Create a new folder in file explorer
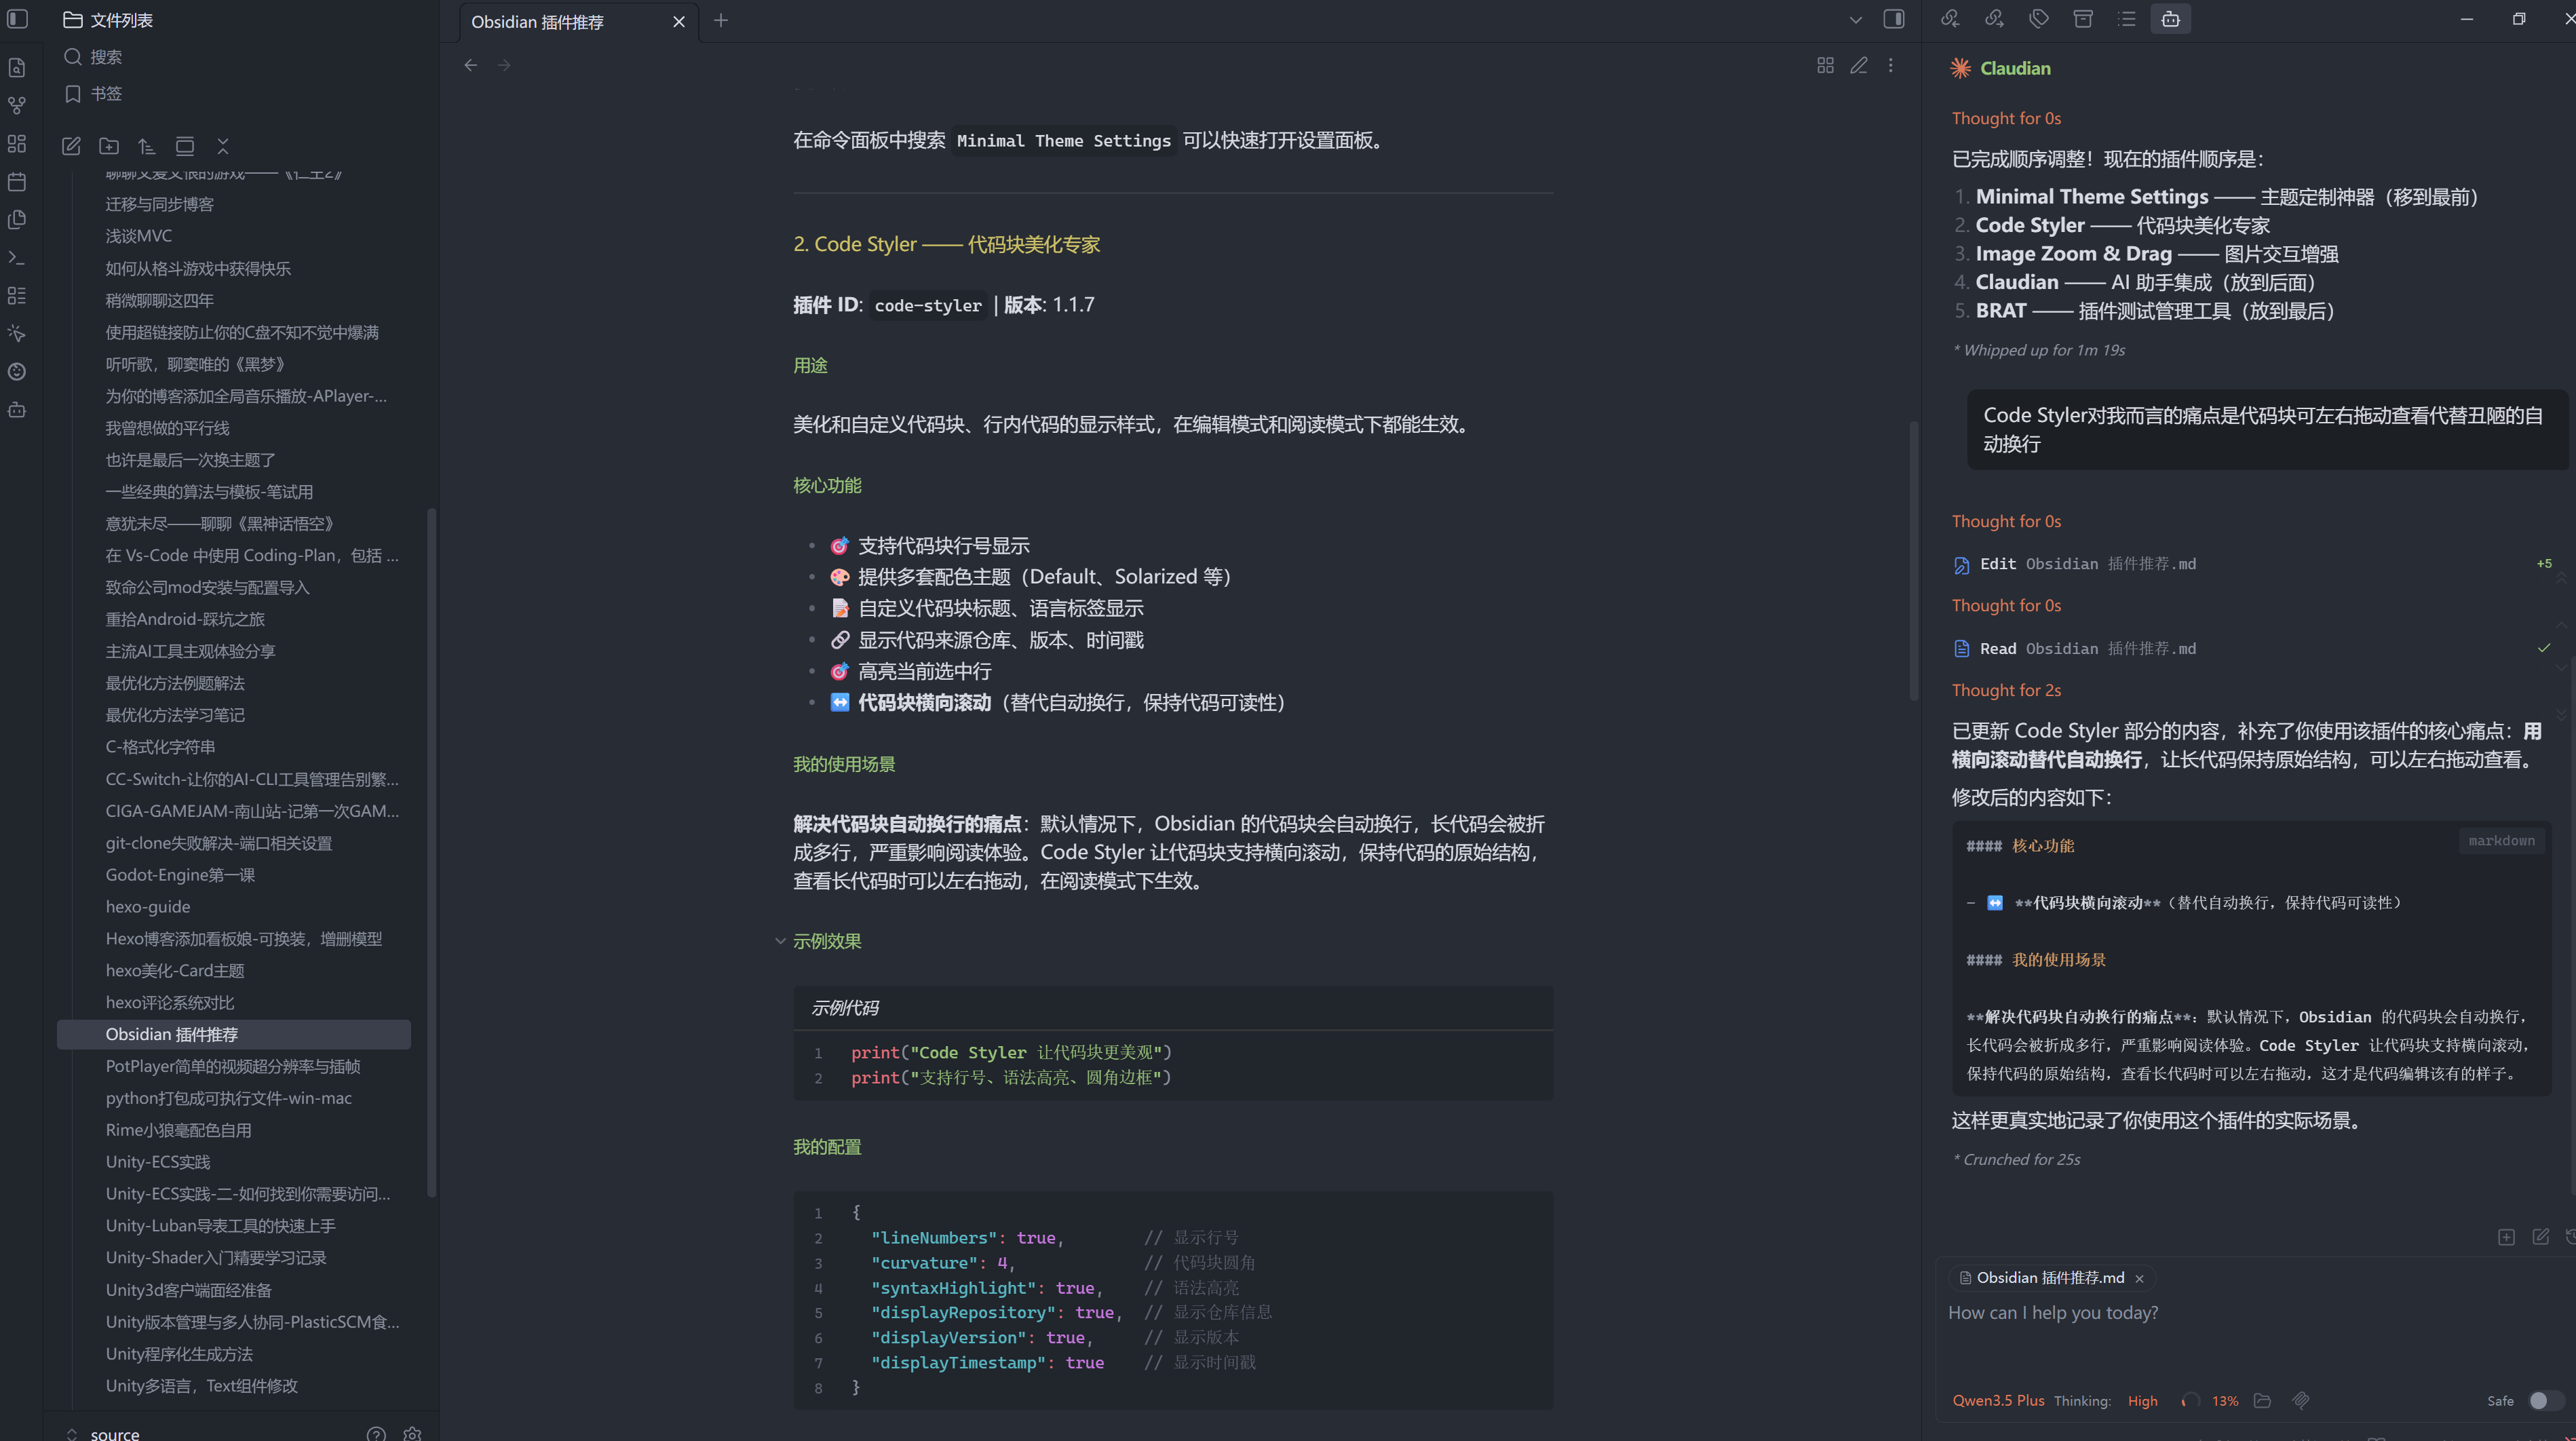The image size is (2576, 1441). [109, 146]
